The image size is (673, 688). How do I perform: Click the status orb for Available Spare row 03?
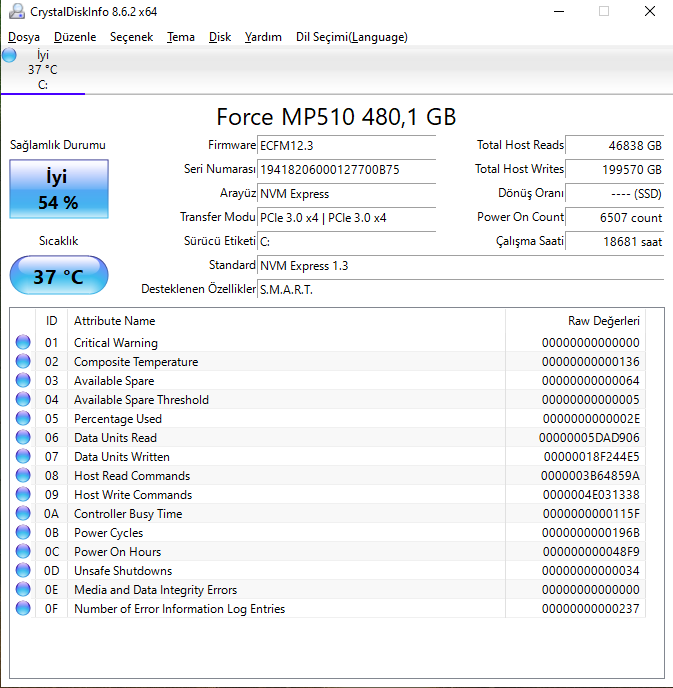[x=23, y=380]
